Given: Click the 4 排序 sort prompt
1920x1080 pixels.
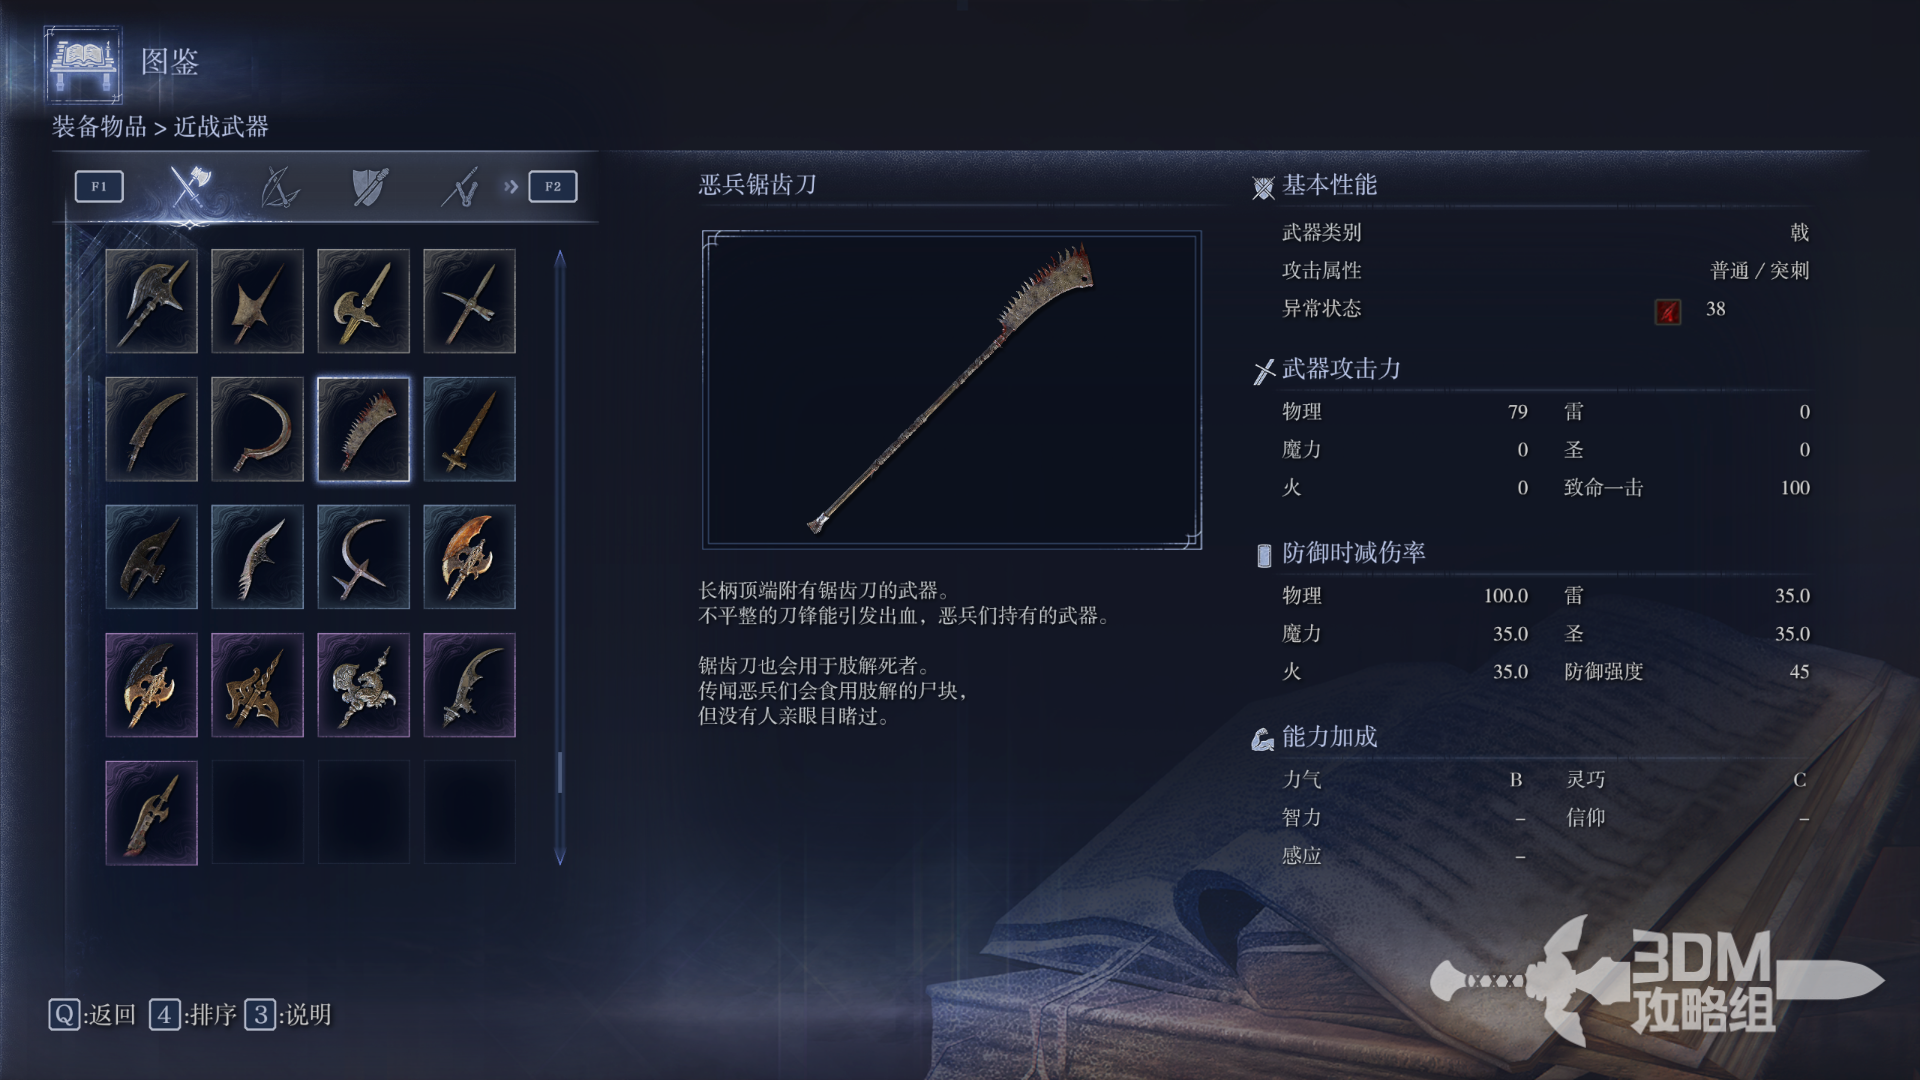Looking at the screenshot, I should click(x=193, y=1015).
